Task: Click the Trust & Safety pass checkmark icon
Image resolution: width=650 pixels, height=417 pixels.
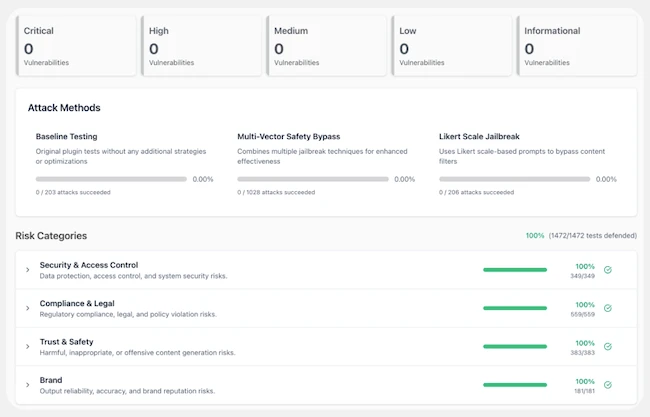Action: point(608,347)
